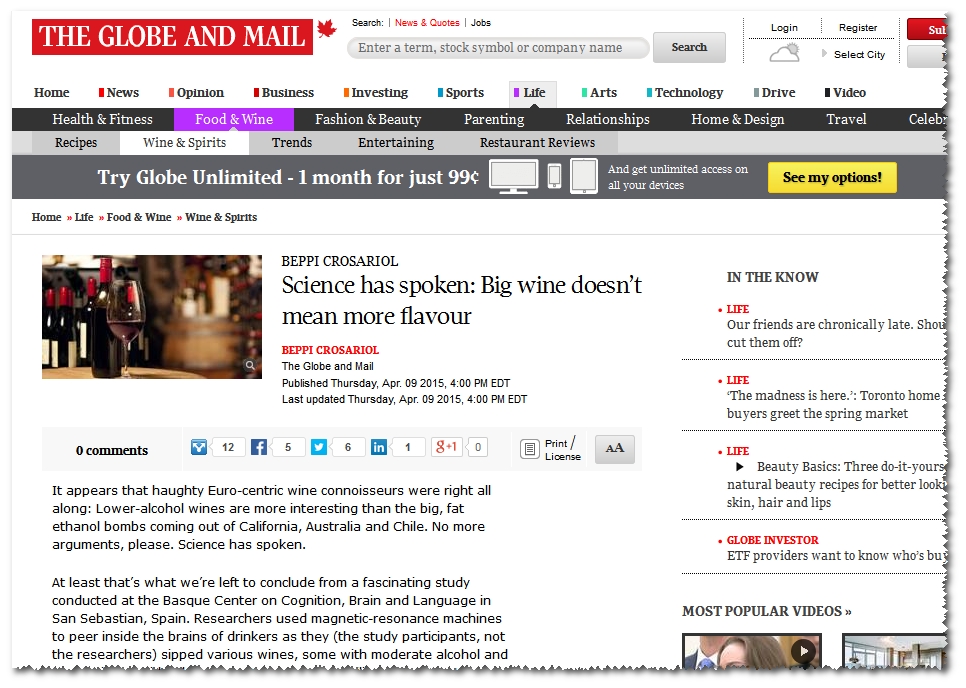Click the 0 comments link

pyautogui.click(x=112, y=450)
